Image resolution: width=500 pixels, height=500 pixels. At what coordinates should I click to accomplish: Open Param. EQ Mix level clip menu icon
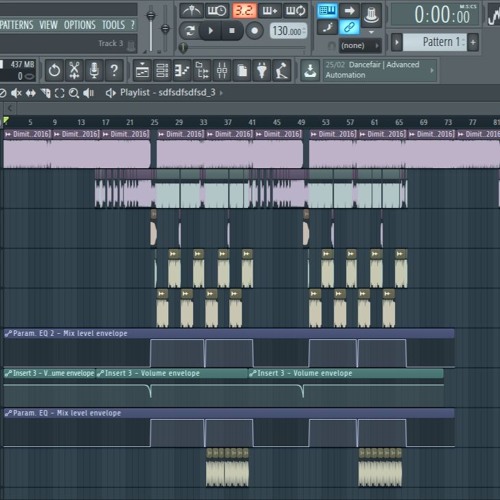pyautogui.click(x=8, y=413)
